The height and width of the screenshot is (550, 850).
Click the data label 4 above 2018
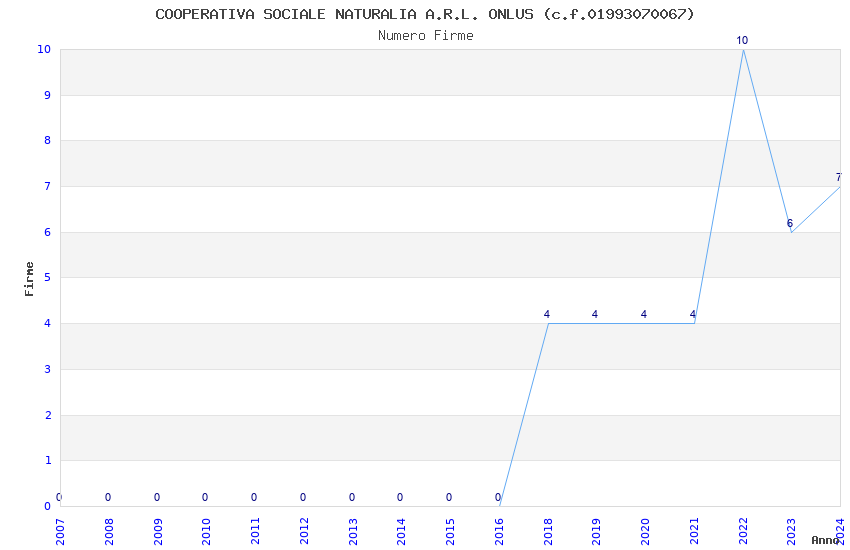point(547,314)
